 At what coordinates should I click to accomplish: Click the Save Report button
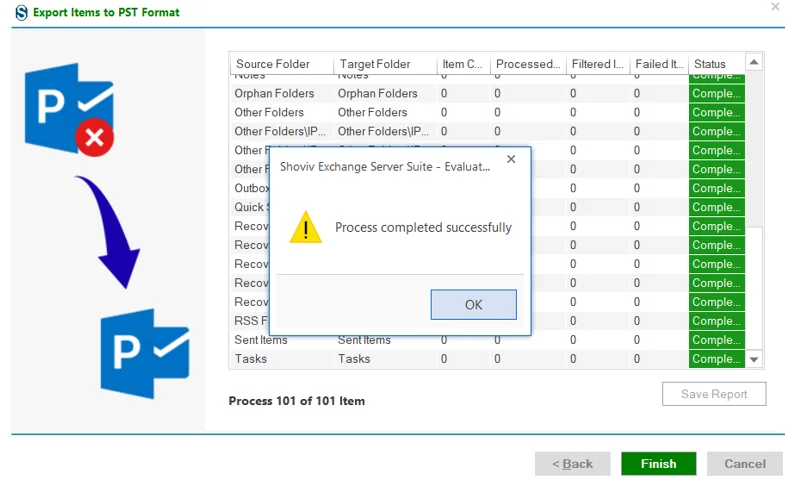[x=714, y=394]
